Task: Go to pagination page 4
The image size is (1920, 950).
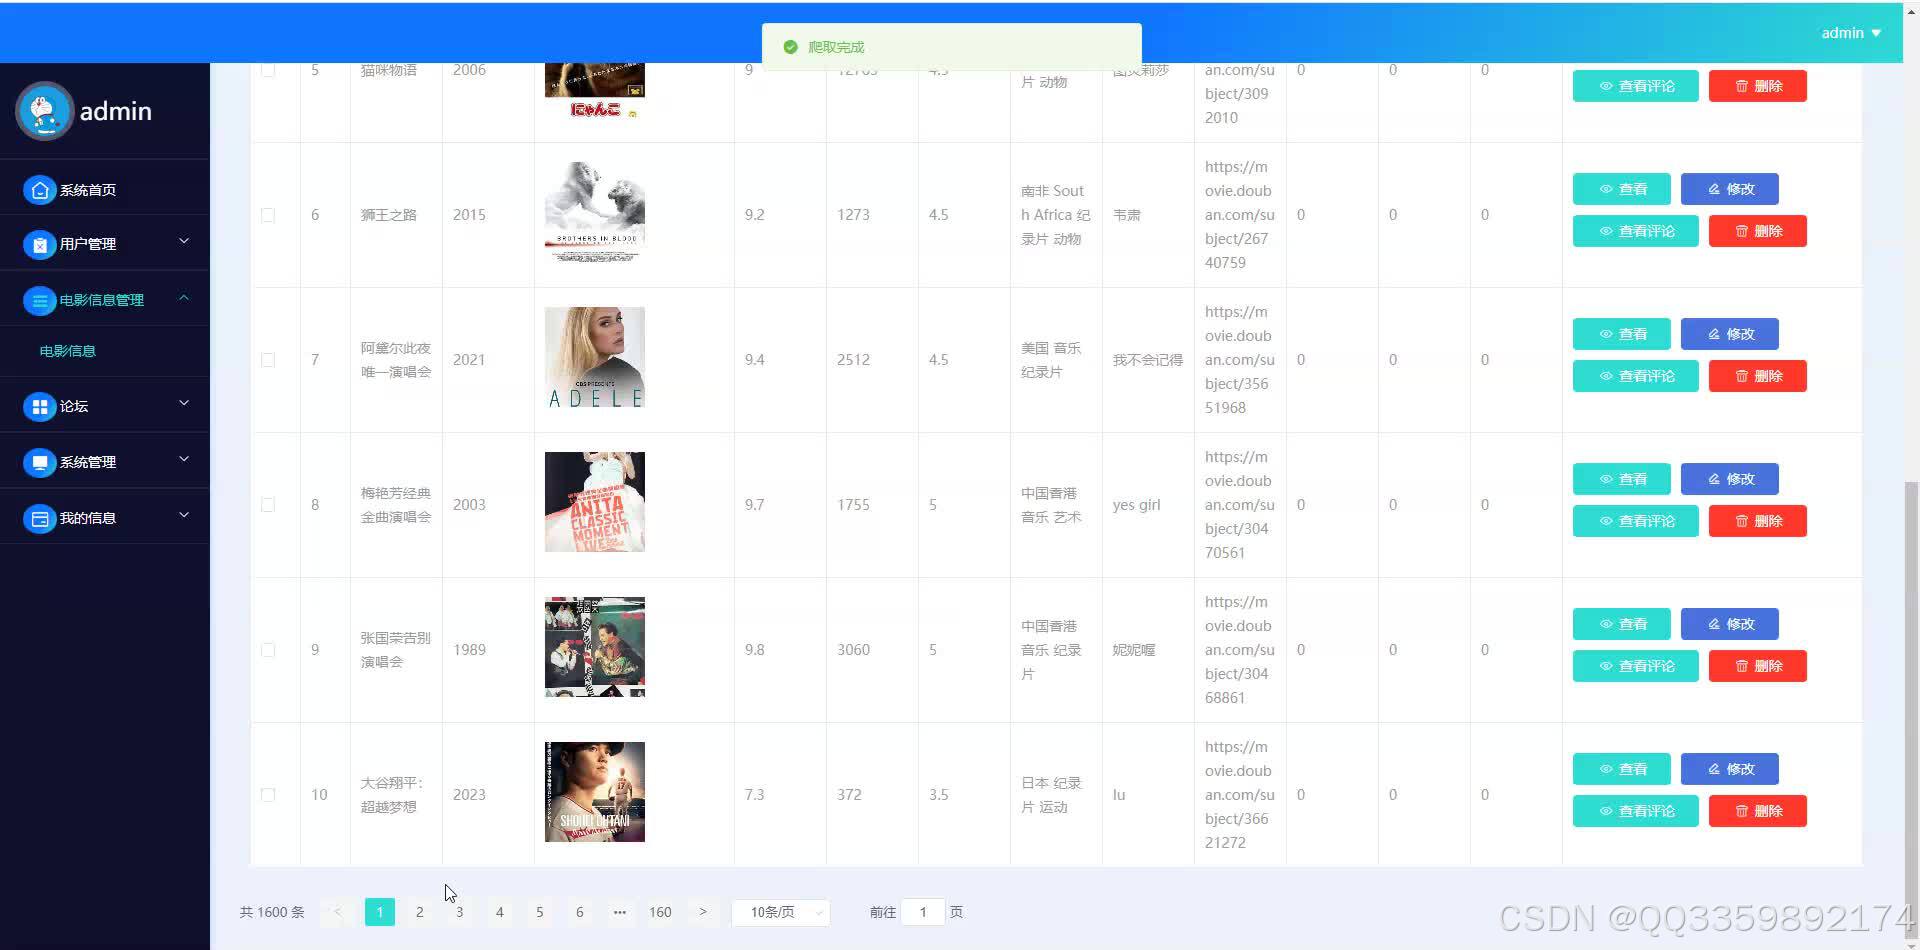Action: (500, 912)
